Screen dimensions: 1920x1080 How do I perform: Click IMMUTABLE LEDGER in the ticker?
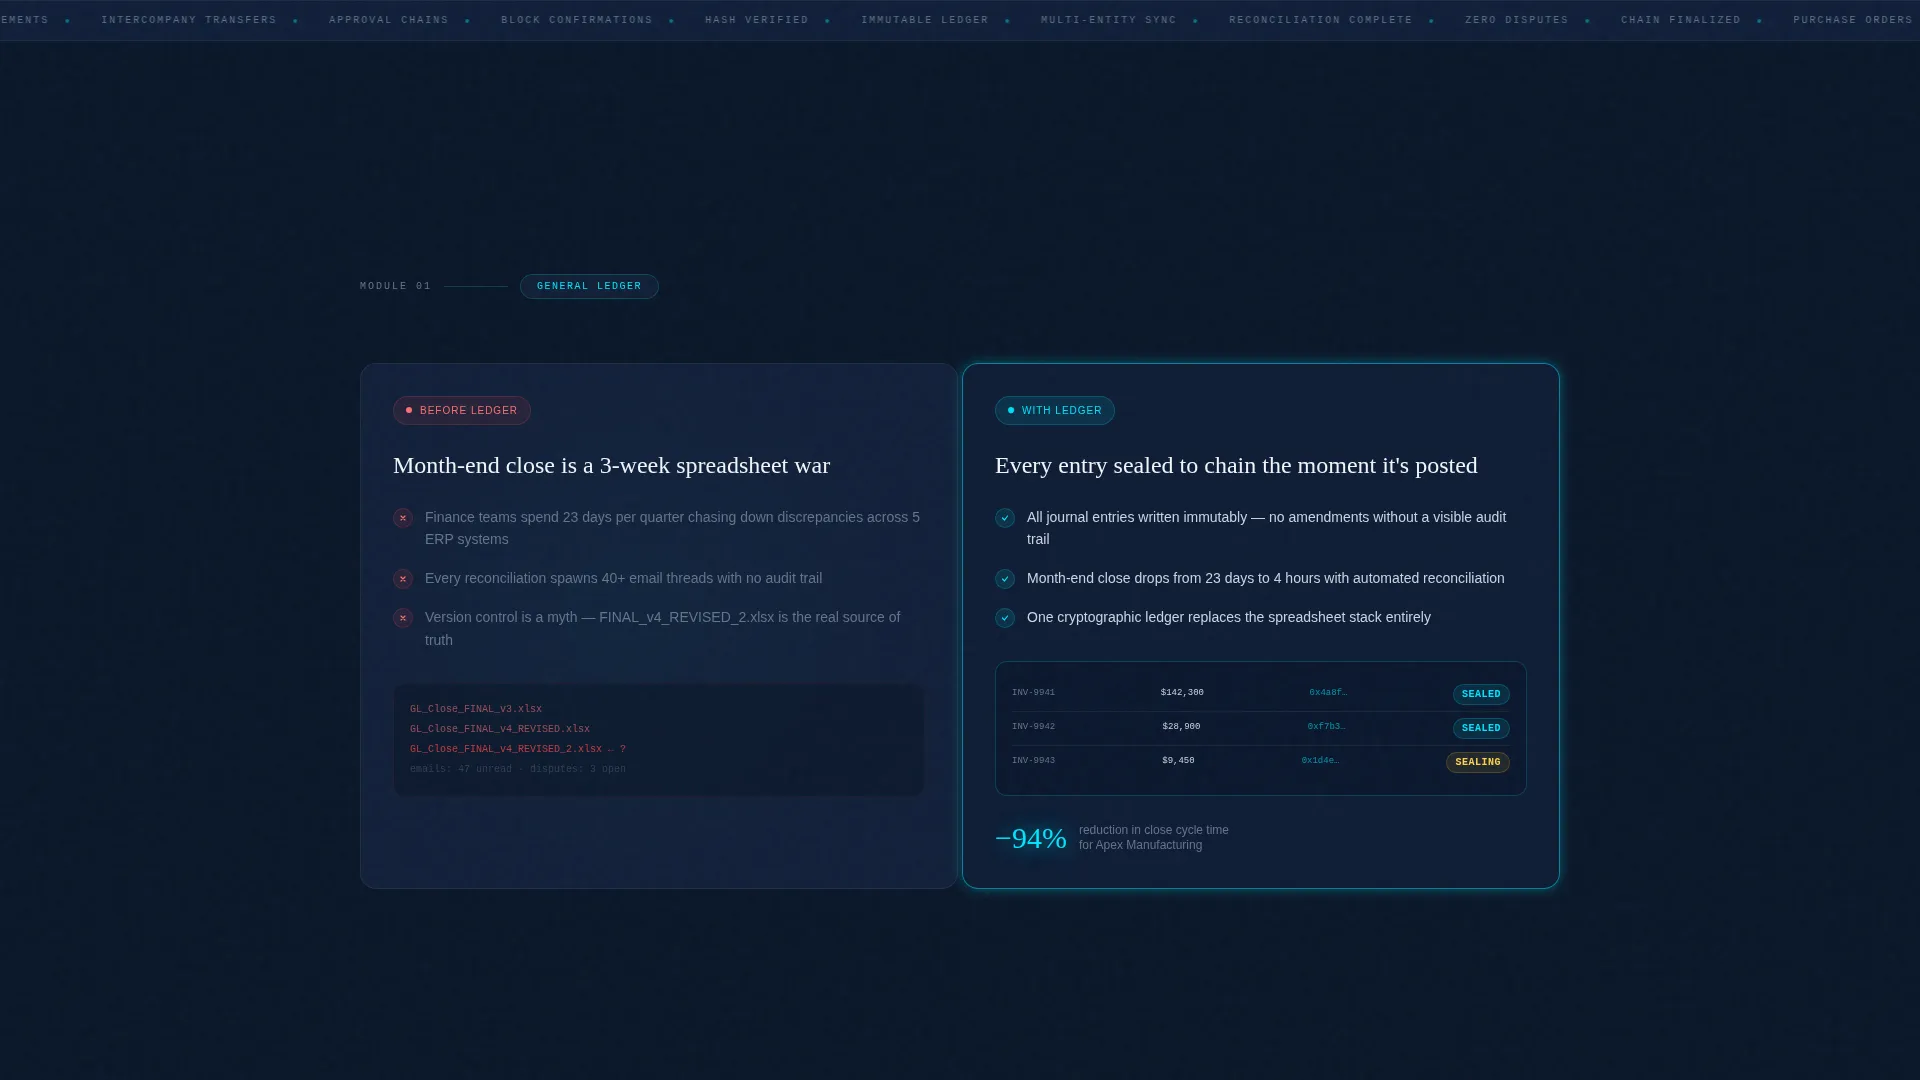(x=925, y=20)
